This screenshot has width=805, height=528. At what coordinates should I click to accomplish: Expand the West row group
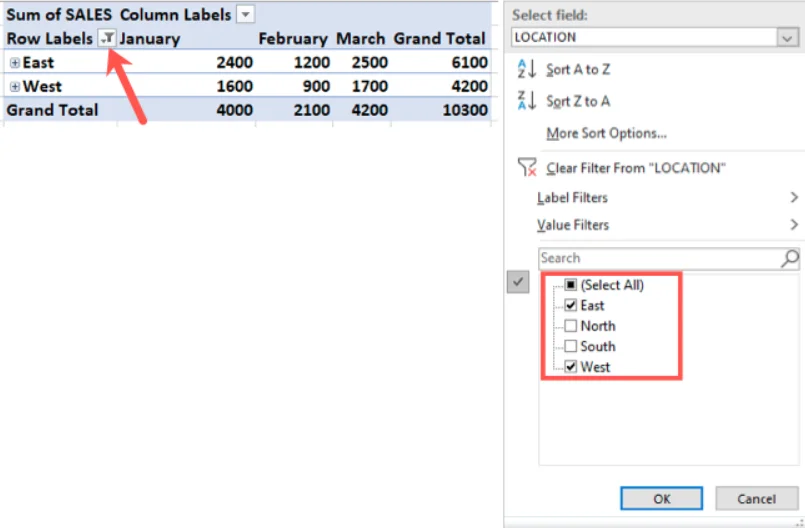point(15,87)
